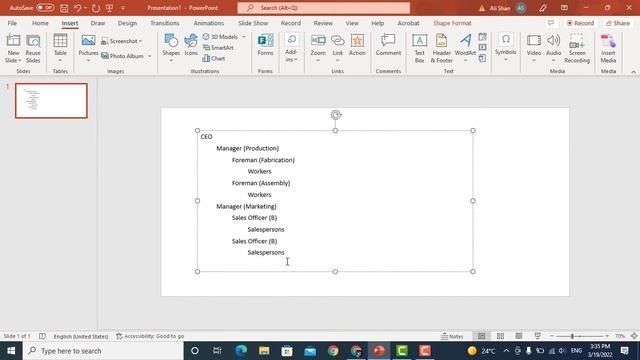
Task: Click the Share button
Action: [618, 23]
